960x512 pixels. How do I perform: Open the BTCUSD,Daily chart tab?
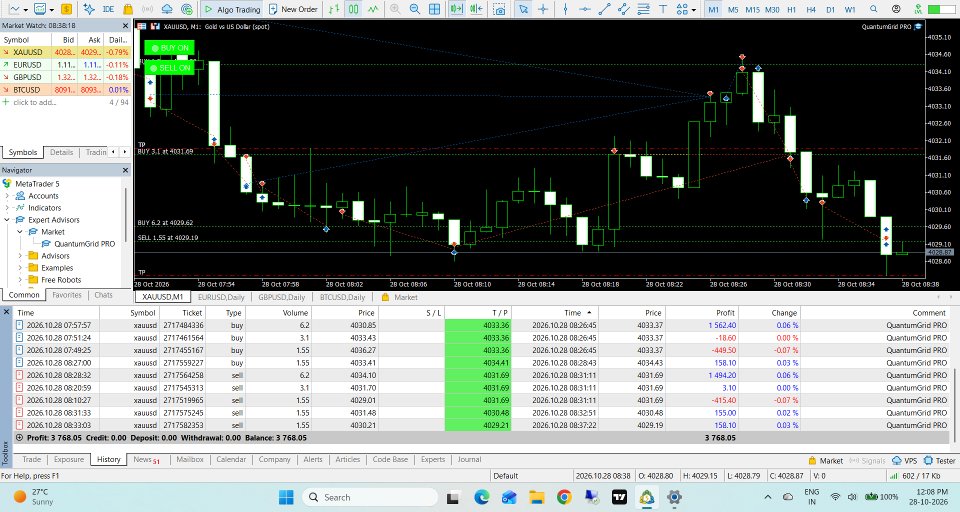coord(342,297)
